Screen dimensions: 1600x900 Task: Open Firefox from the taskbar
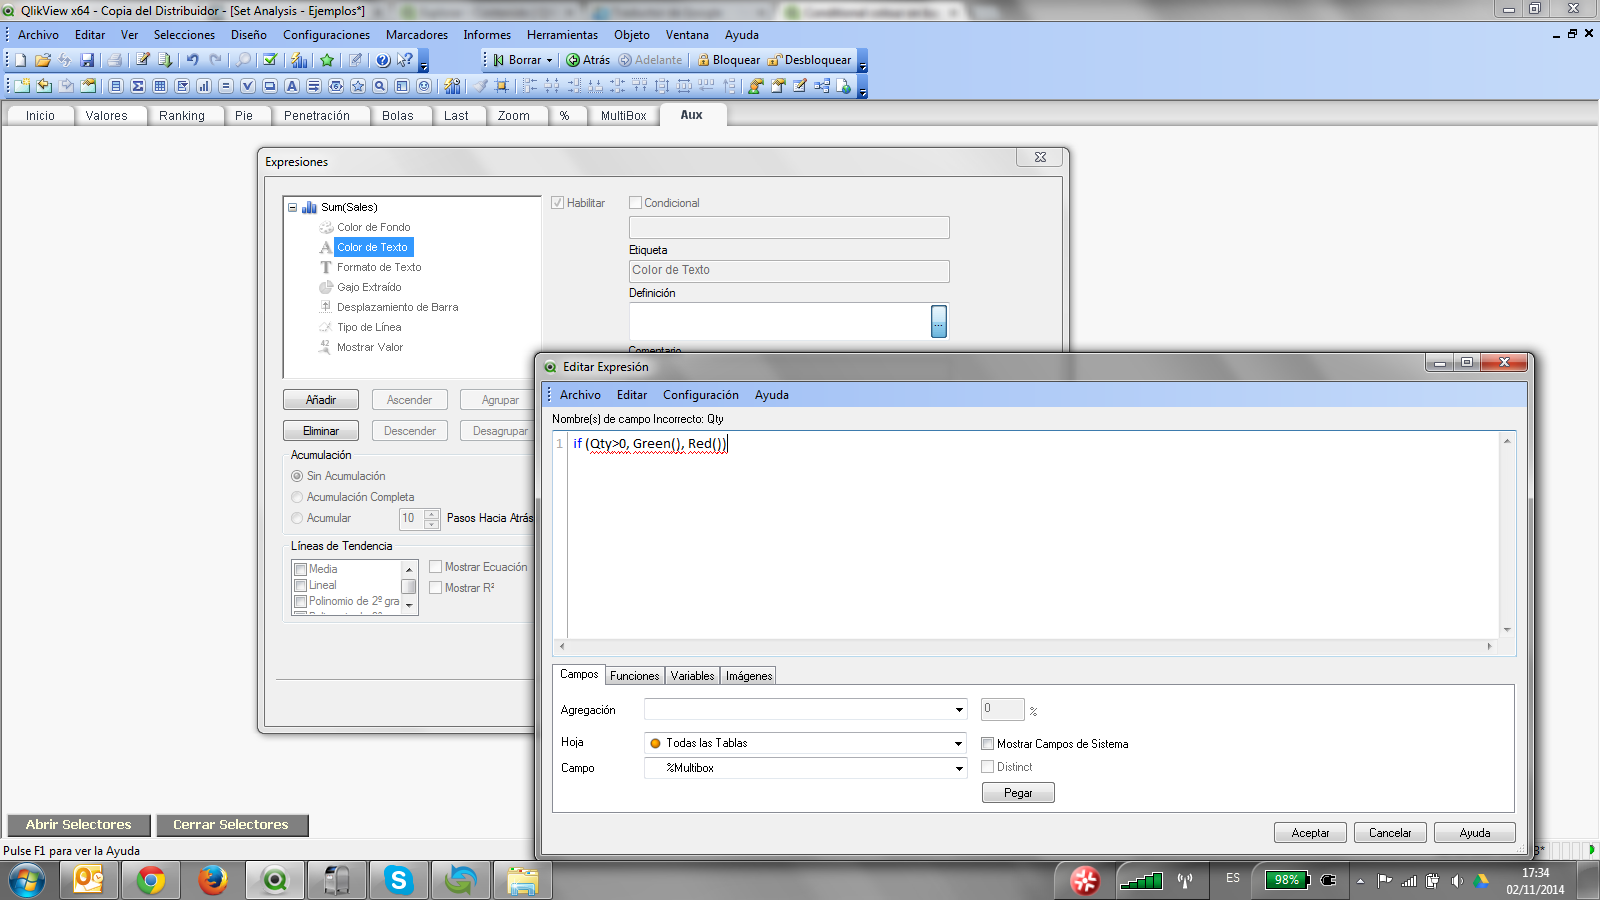(x=212, y=880)
